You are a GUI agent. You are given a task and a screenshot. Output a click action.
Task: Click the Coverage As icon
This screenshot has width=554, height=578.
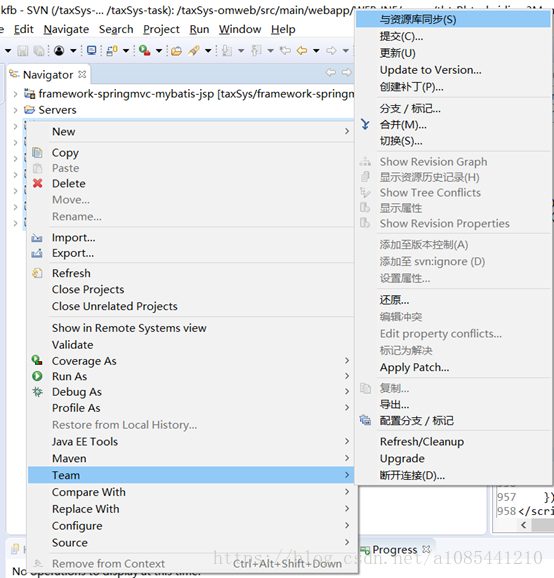point(37,360)
